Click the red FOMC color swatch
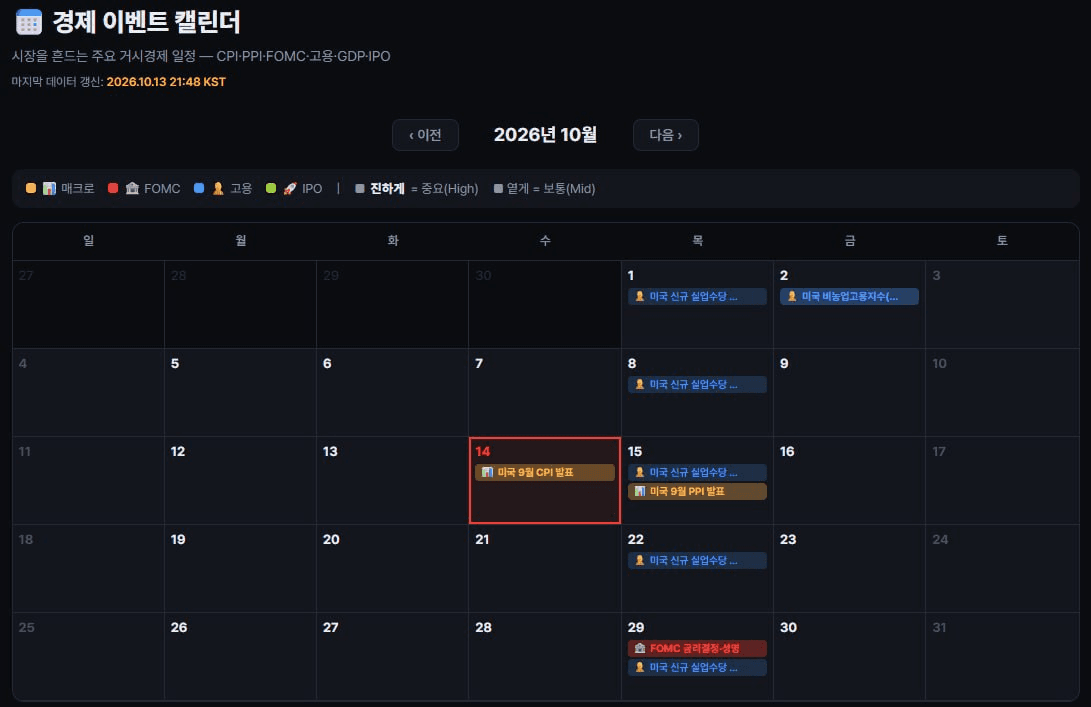This screenshot has height=707, width=1091. [113, 189]
